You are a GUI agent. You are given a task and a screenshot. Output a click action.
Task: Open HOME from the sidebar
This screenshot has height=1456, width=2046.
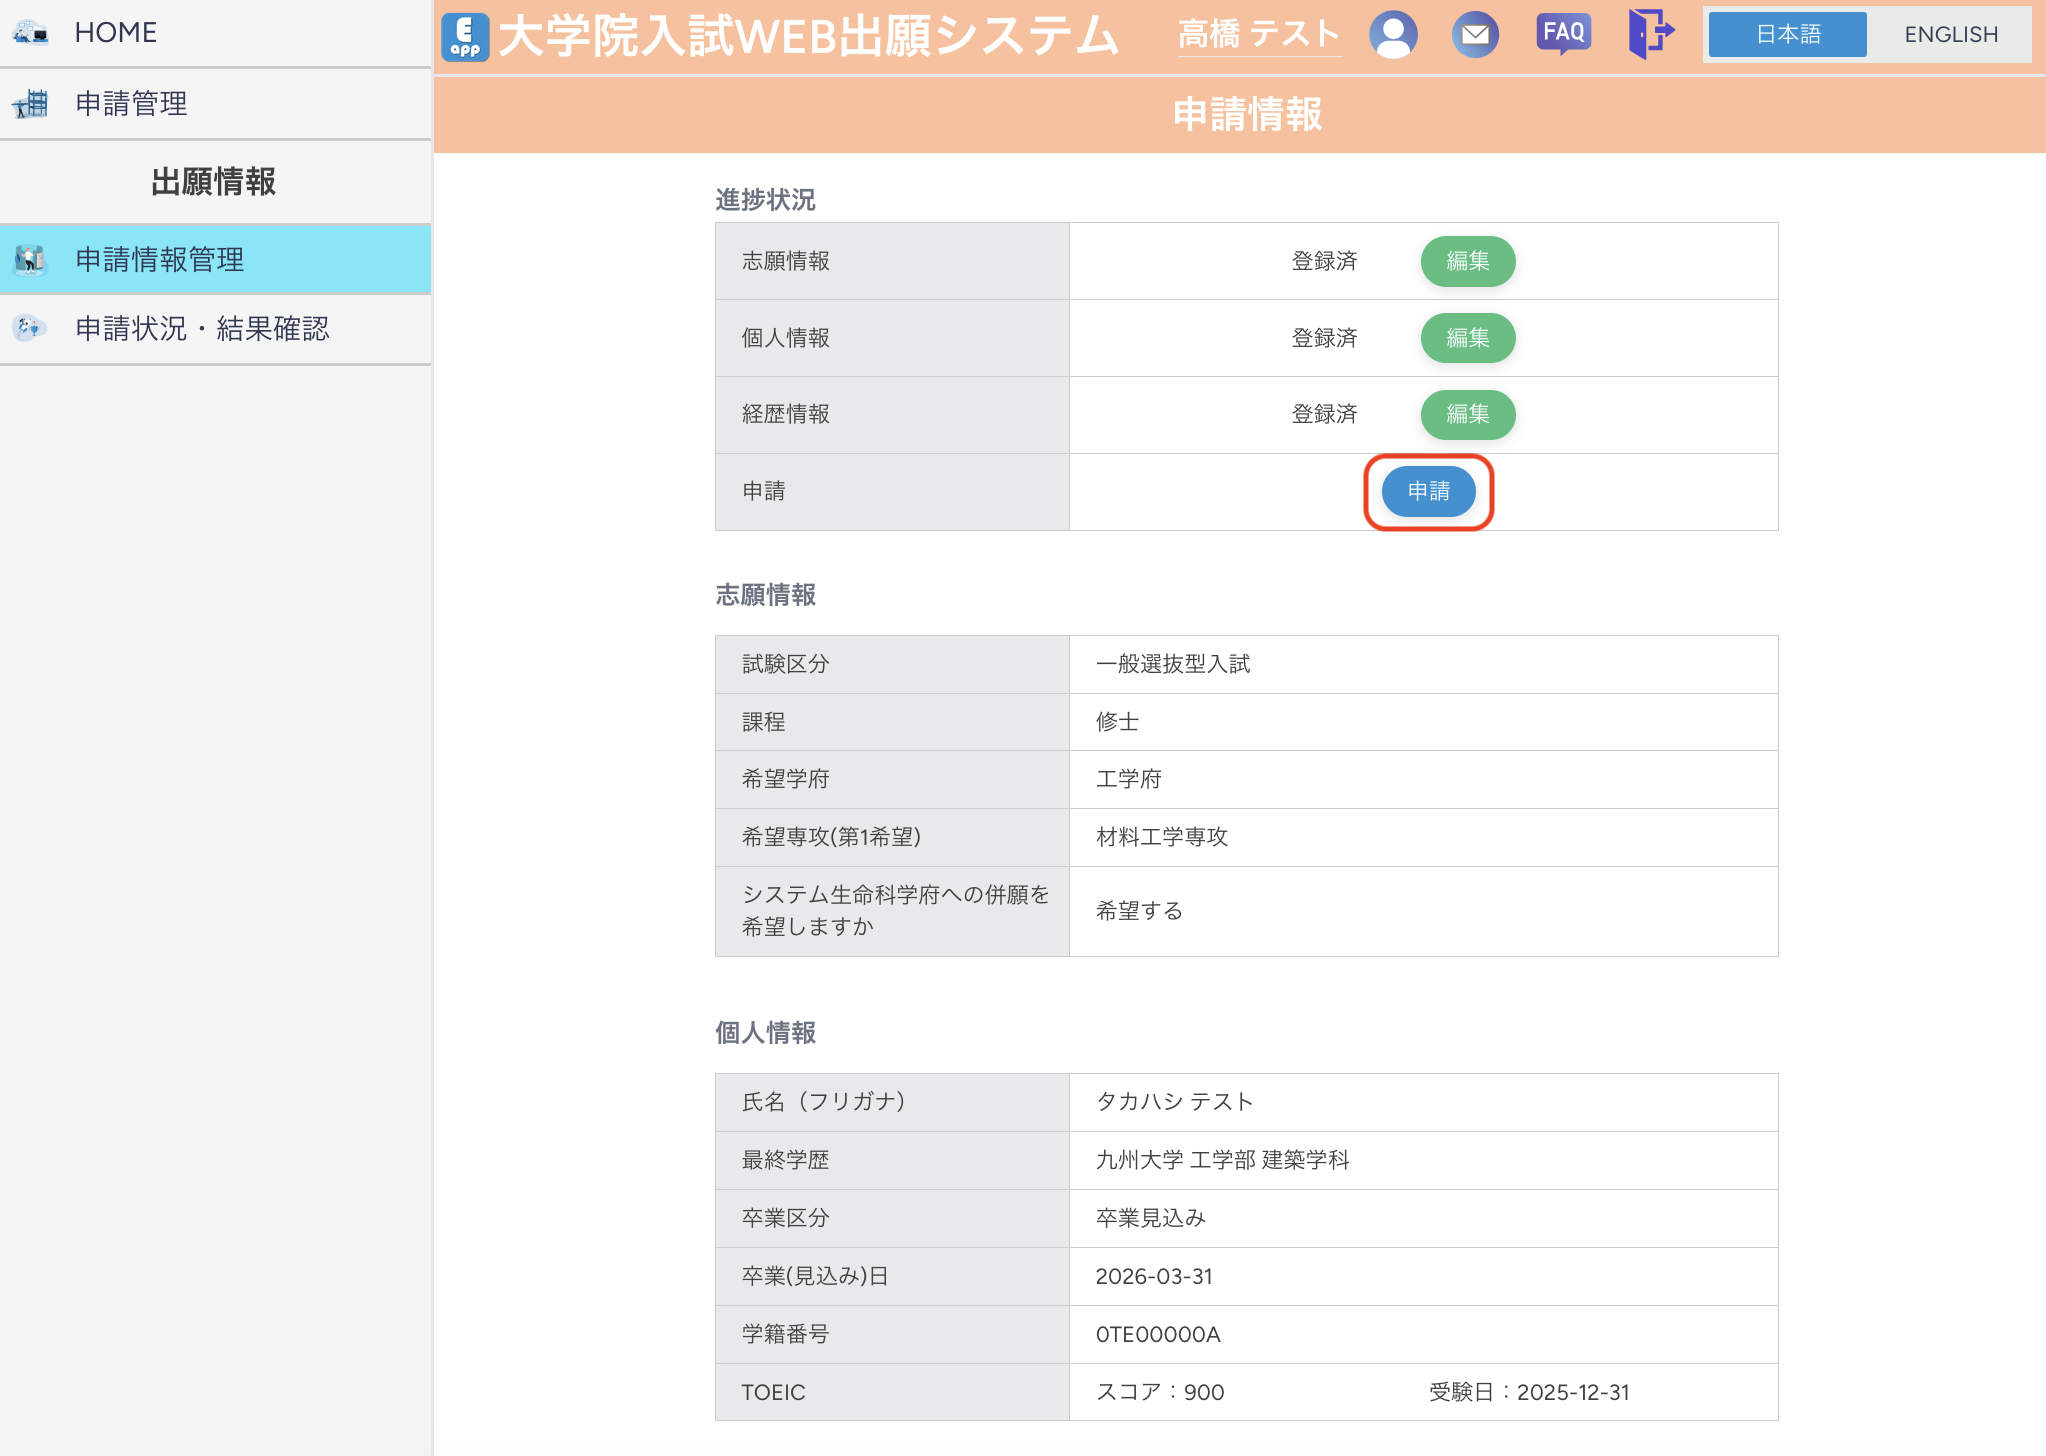[x=116, y=33]
